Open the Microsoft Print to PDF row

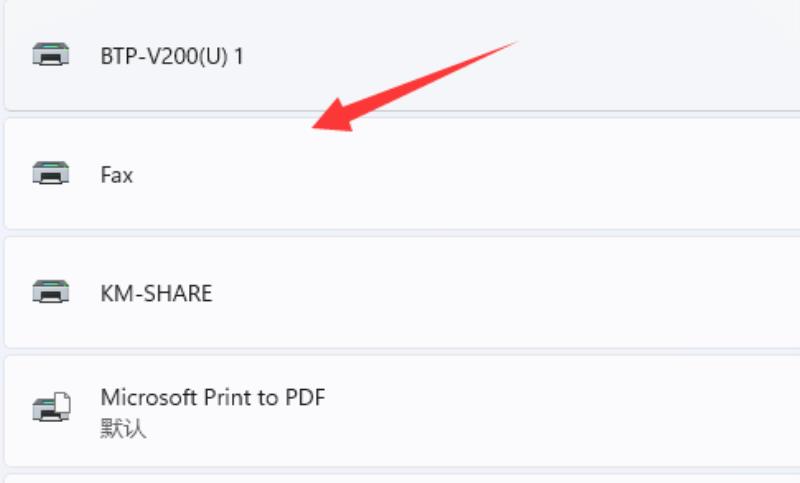(x=402, y=412)
